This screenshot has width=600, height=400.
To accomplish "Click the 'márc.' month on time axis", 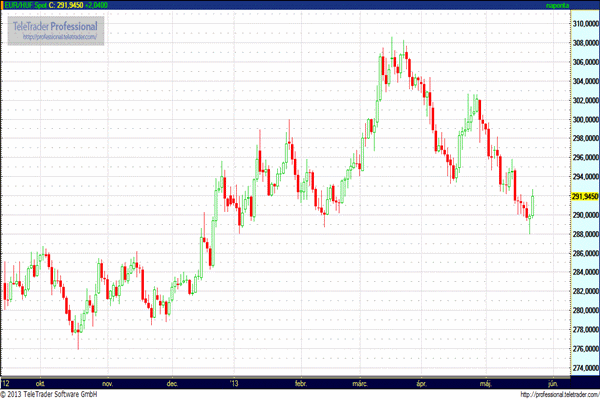I will coord(359,383).
